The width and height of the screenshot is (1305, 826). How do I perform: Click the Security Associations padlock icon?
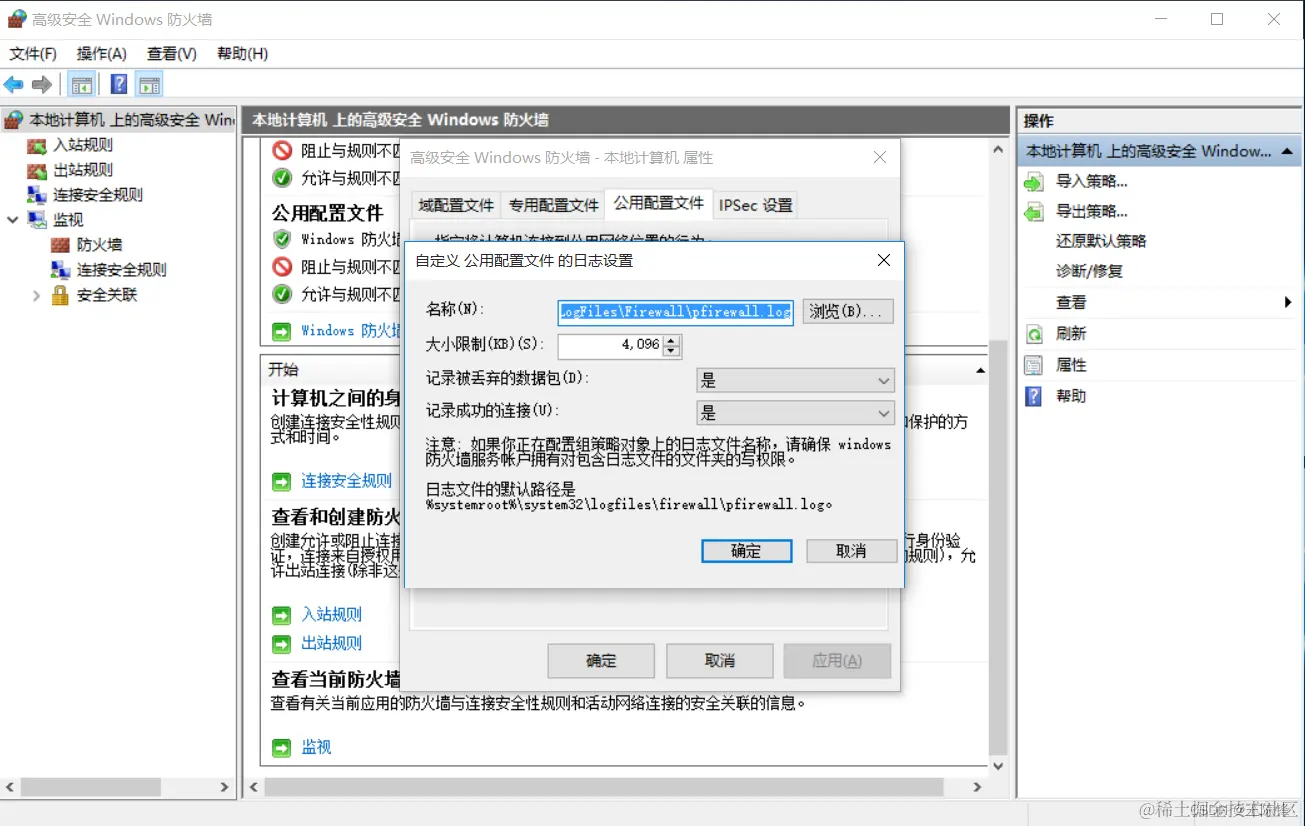pos(60,295)
